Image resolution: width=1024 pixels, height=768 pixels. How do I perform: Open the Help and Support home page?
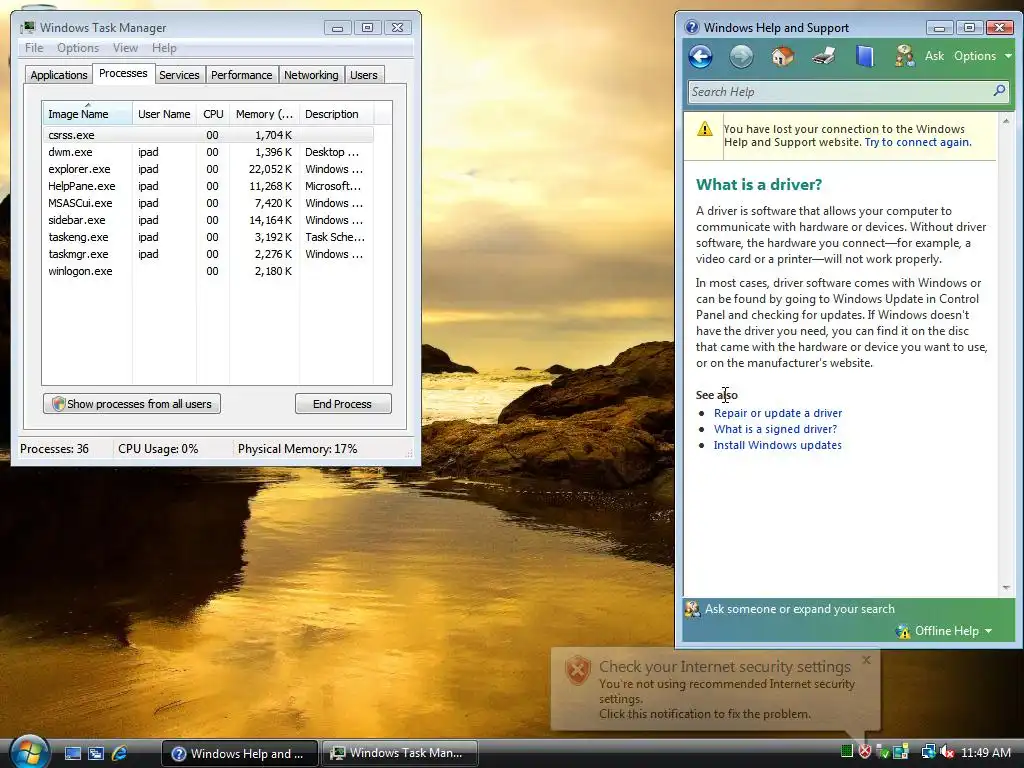coord(782,56)
